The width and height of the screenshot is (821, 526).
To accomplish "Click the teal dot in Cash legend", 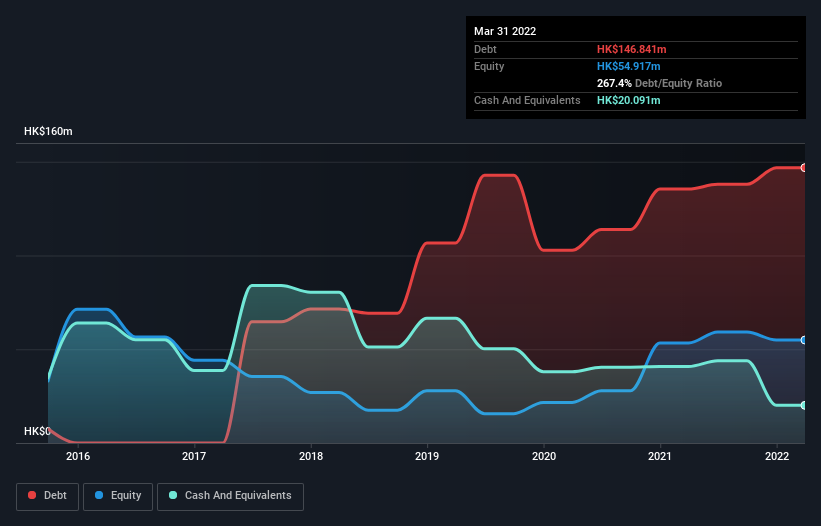I will pyautogui.click(x=173, y=495).
